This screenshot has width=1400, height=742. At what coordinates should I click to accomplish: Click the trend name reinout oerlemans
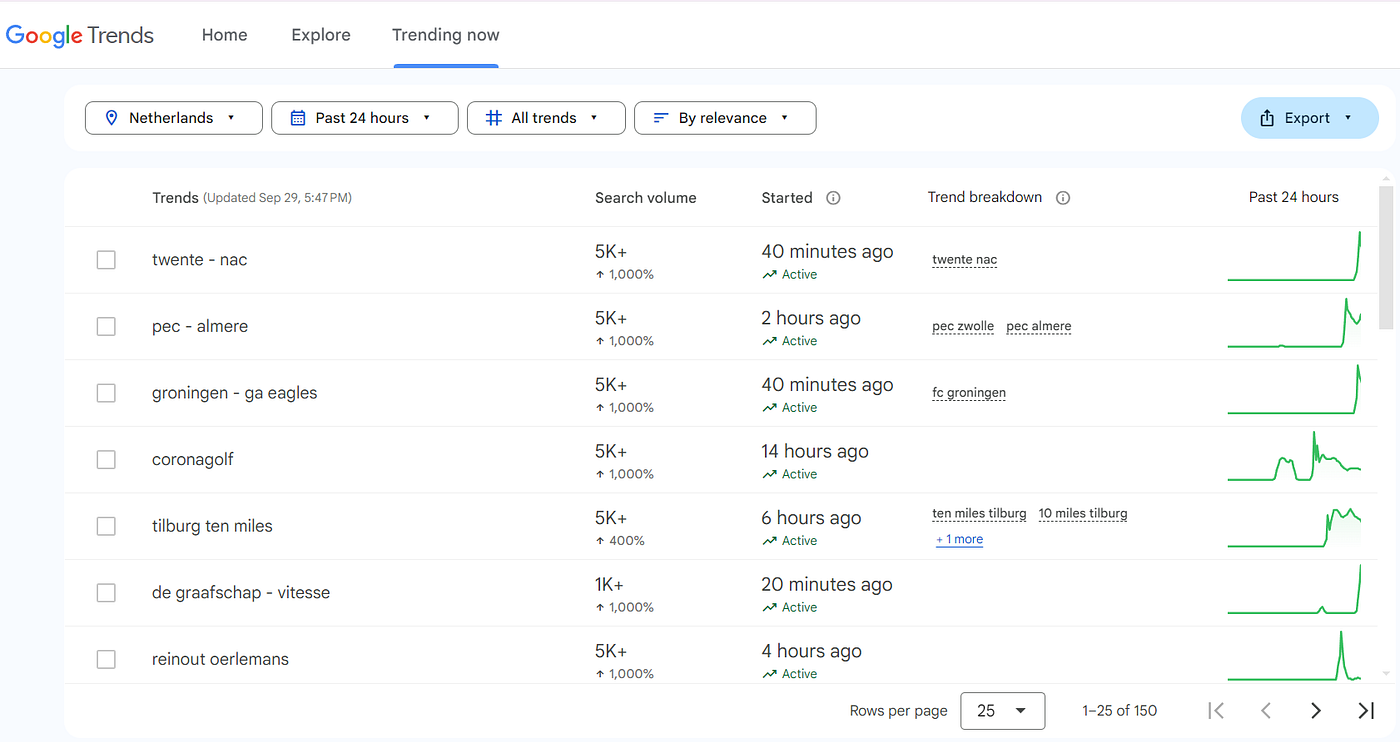click(220, 659)
